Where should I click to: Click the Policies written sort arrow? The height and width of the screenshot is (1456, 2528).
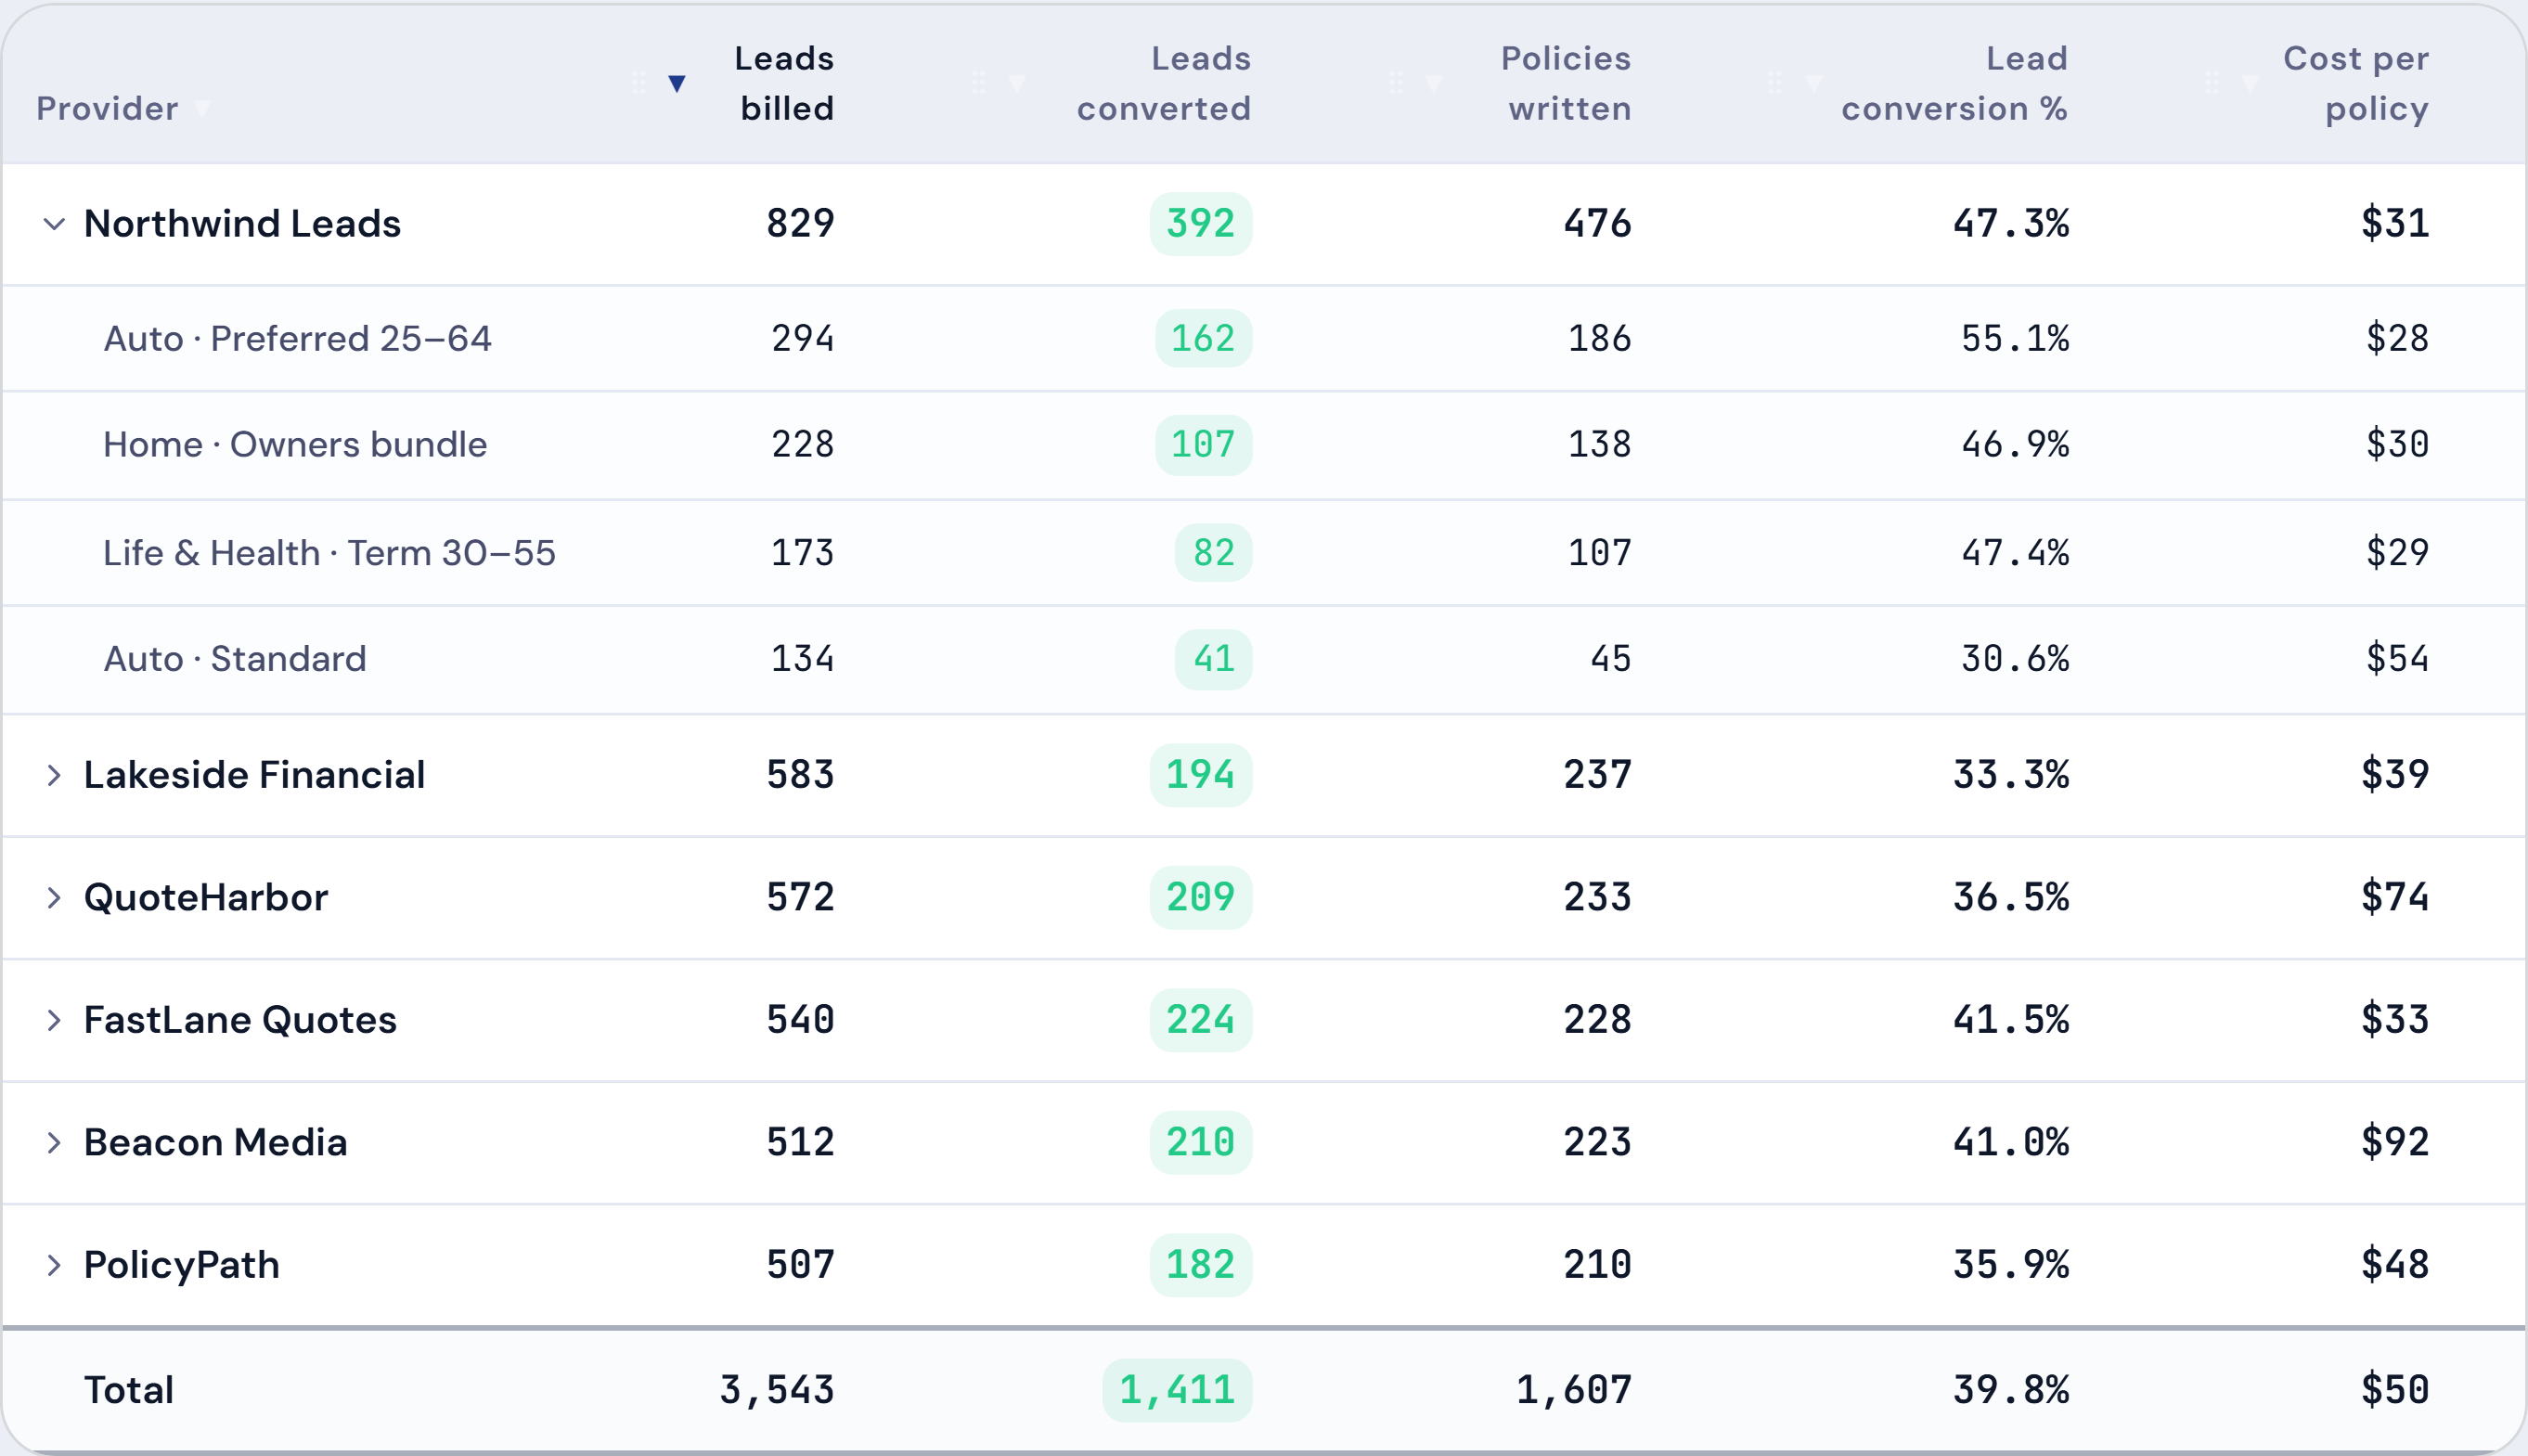tap(1433, 83)
